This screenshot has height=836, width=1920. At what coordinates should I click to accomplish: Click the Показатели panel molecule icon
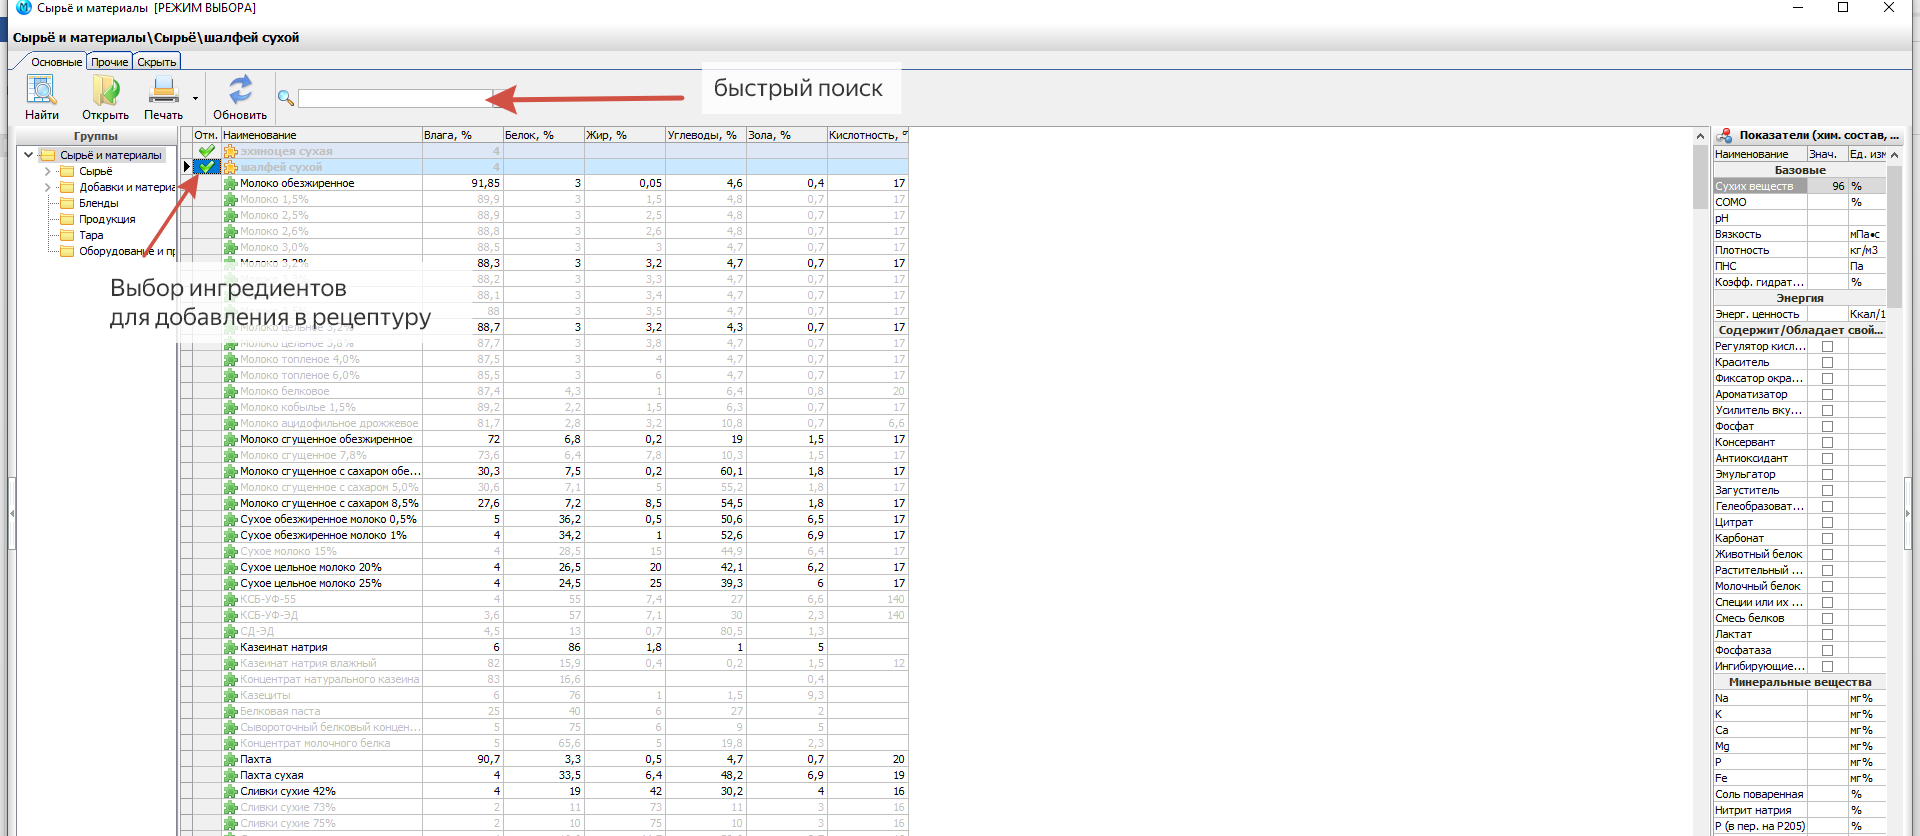[1724, 135]
